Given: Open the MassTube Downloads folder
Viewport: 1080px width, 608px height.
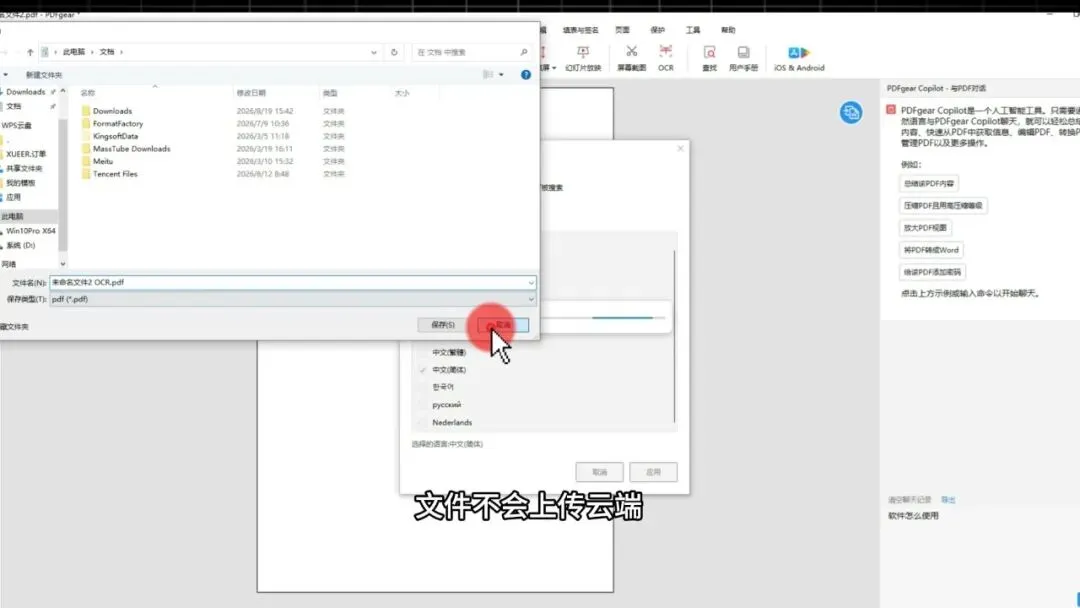Looking at the screenshot, I should (131, 148).
